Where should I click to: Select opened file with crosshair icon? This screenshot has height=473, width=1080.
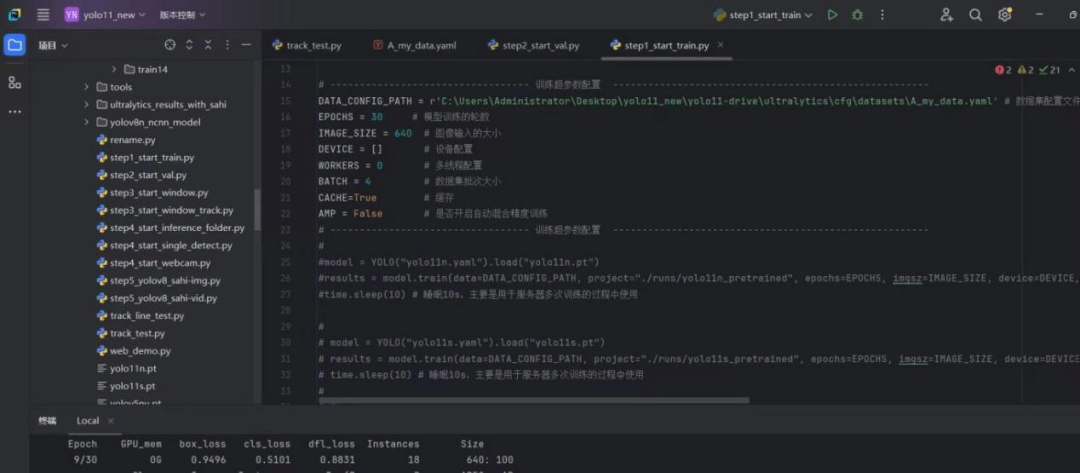click(x=170, y=45)
